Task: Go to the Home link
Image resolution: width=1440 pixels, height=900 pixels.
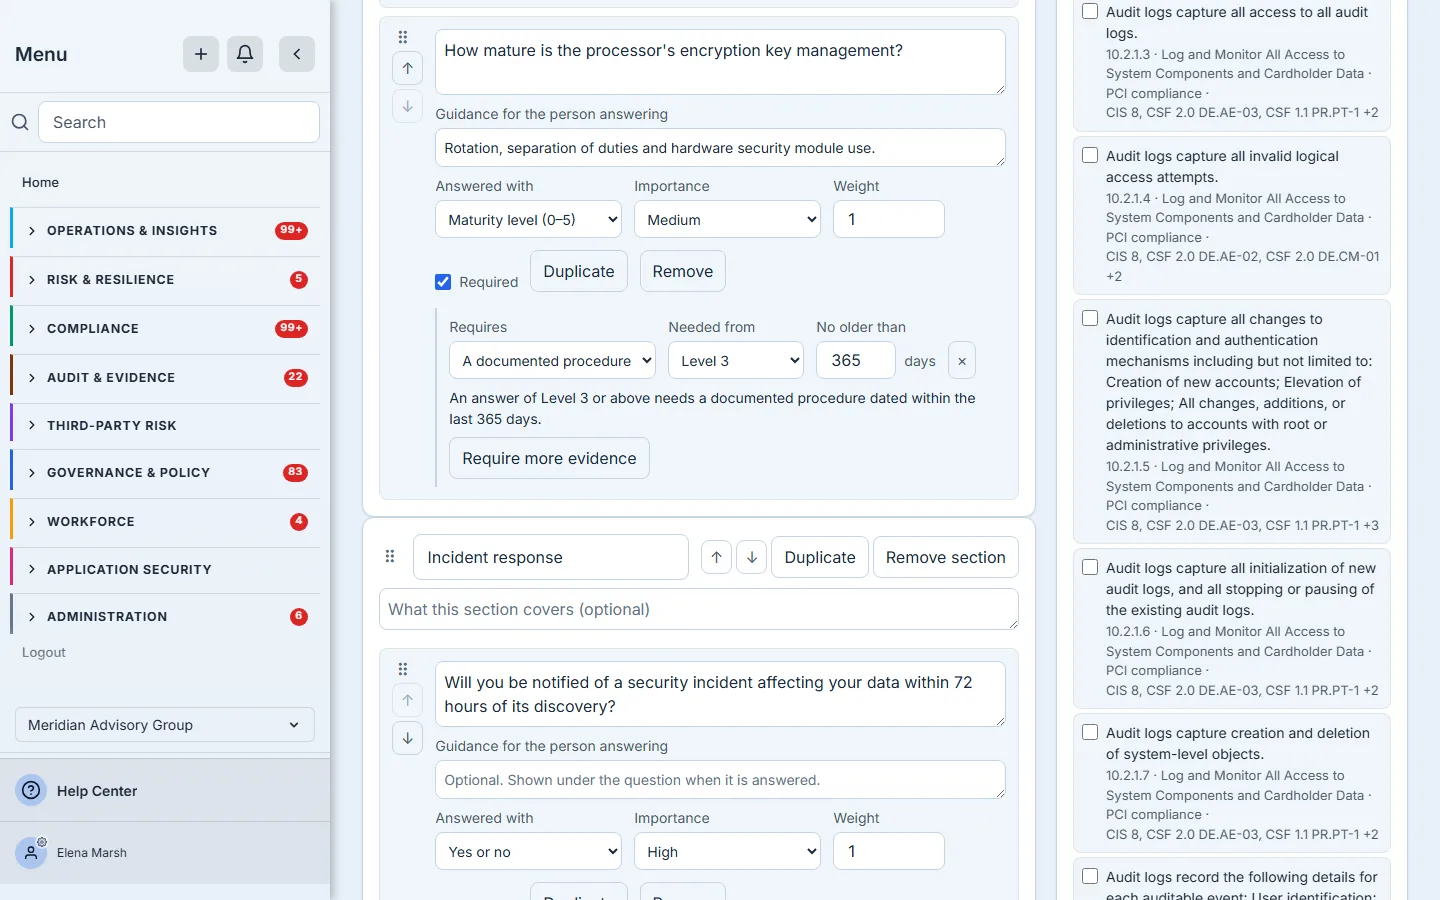Action: point(40,182)
